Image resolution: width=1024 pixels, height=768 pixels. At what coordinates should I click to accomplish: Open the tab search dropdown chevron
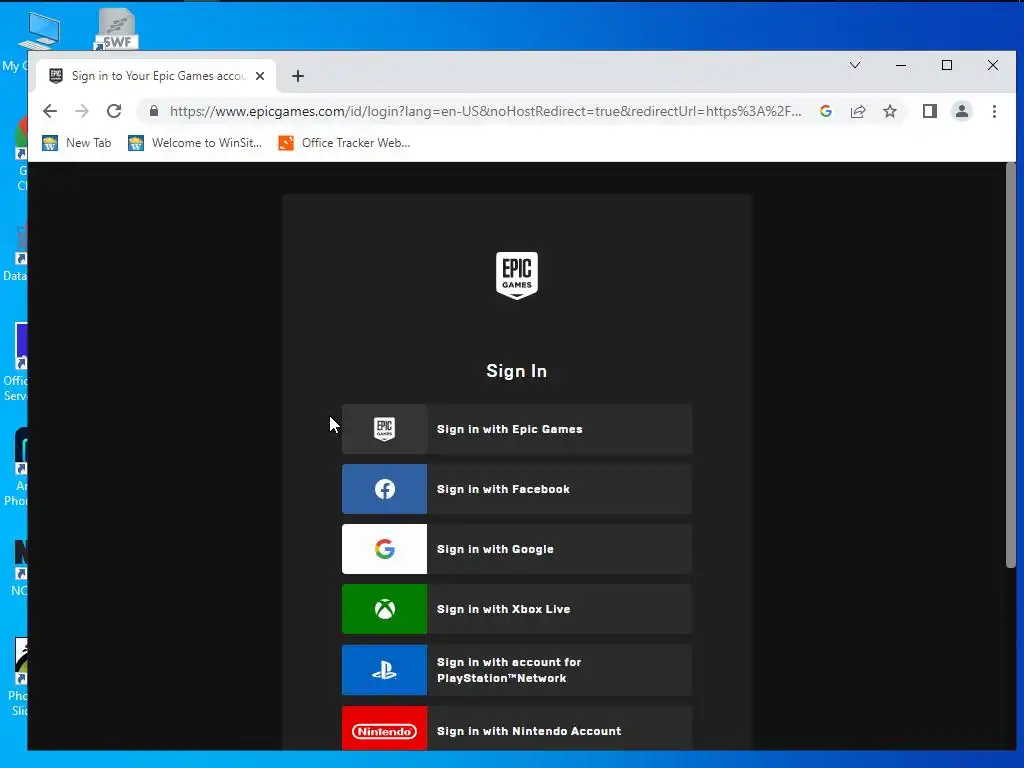[x=854, y=65]
